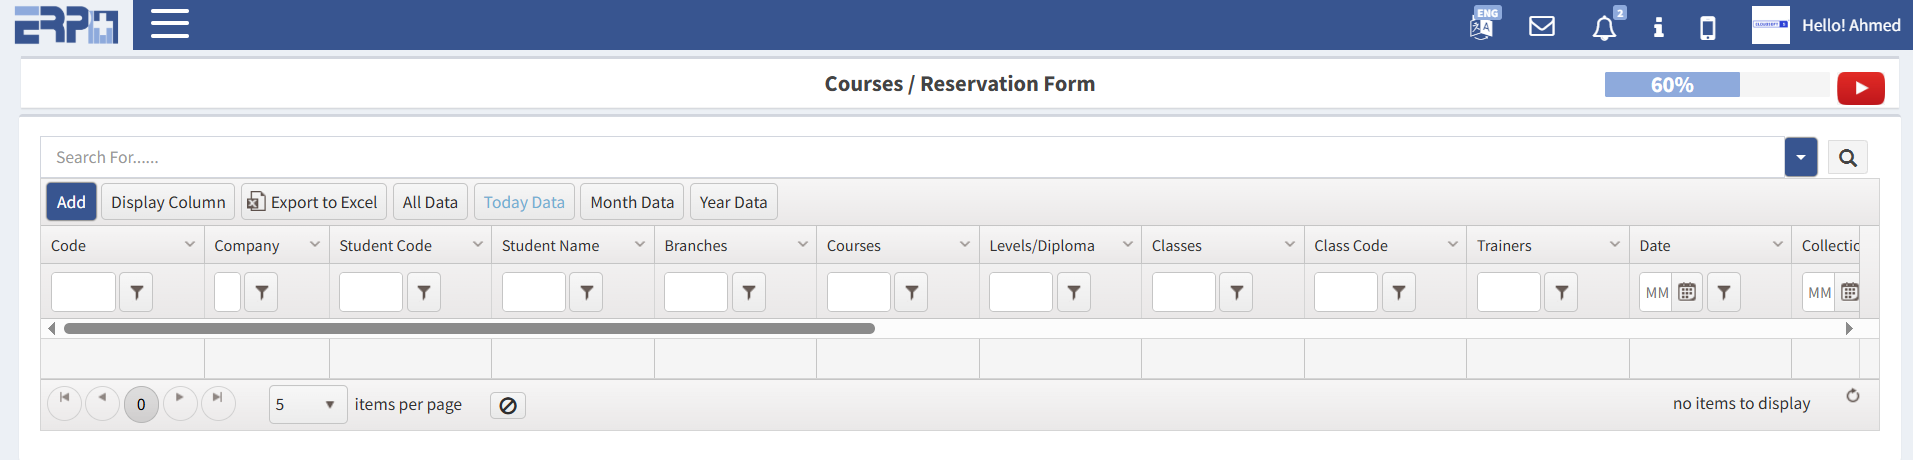The width and height of the screenshot is (1913, 460).
Task: Open the items per page dropdown
Action: (308, 405)
